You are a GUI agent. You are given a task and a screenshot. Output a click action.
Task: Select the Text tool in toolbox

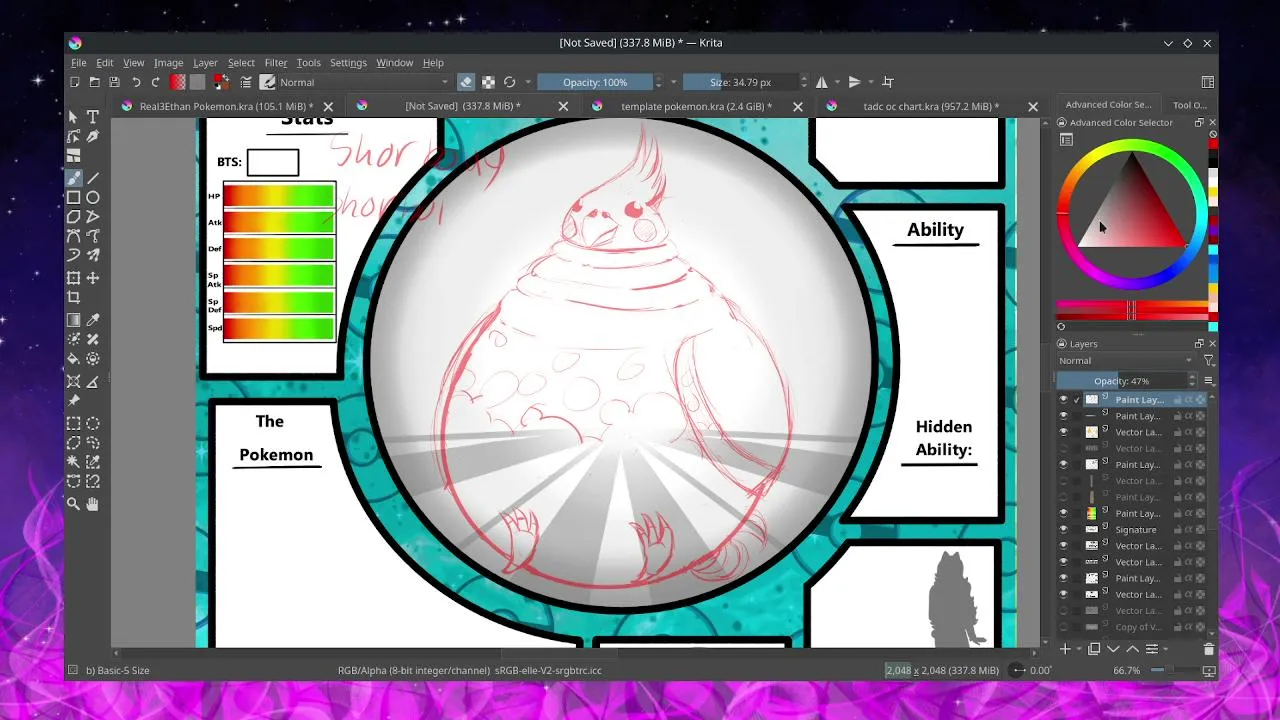(x=93, y=117)
